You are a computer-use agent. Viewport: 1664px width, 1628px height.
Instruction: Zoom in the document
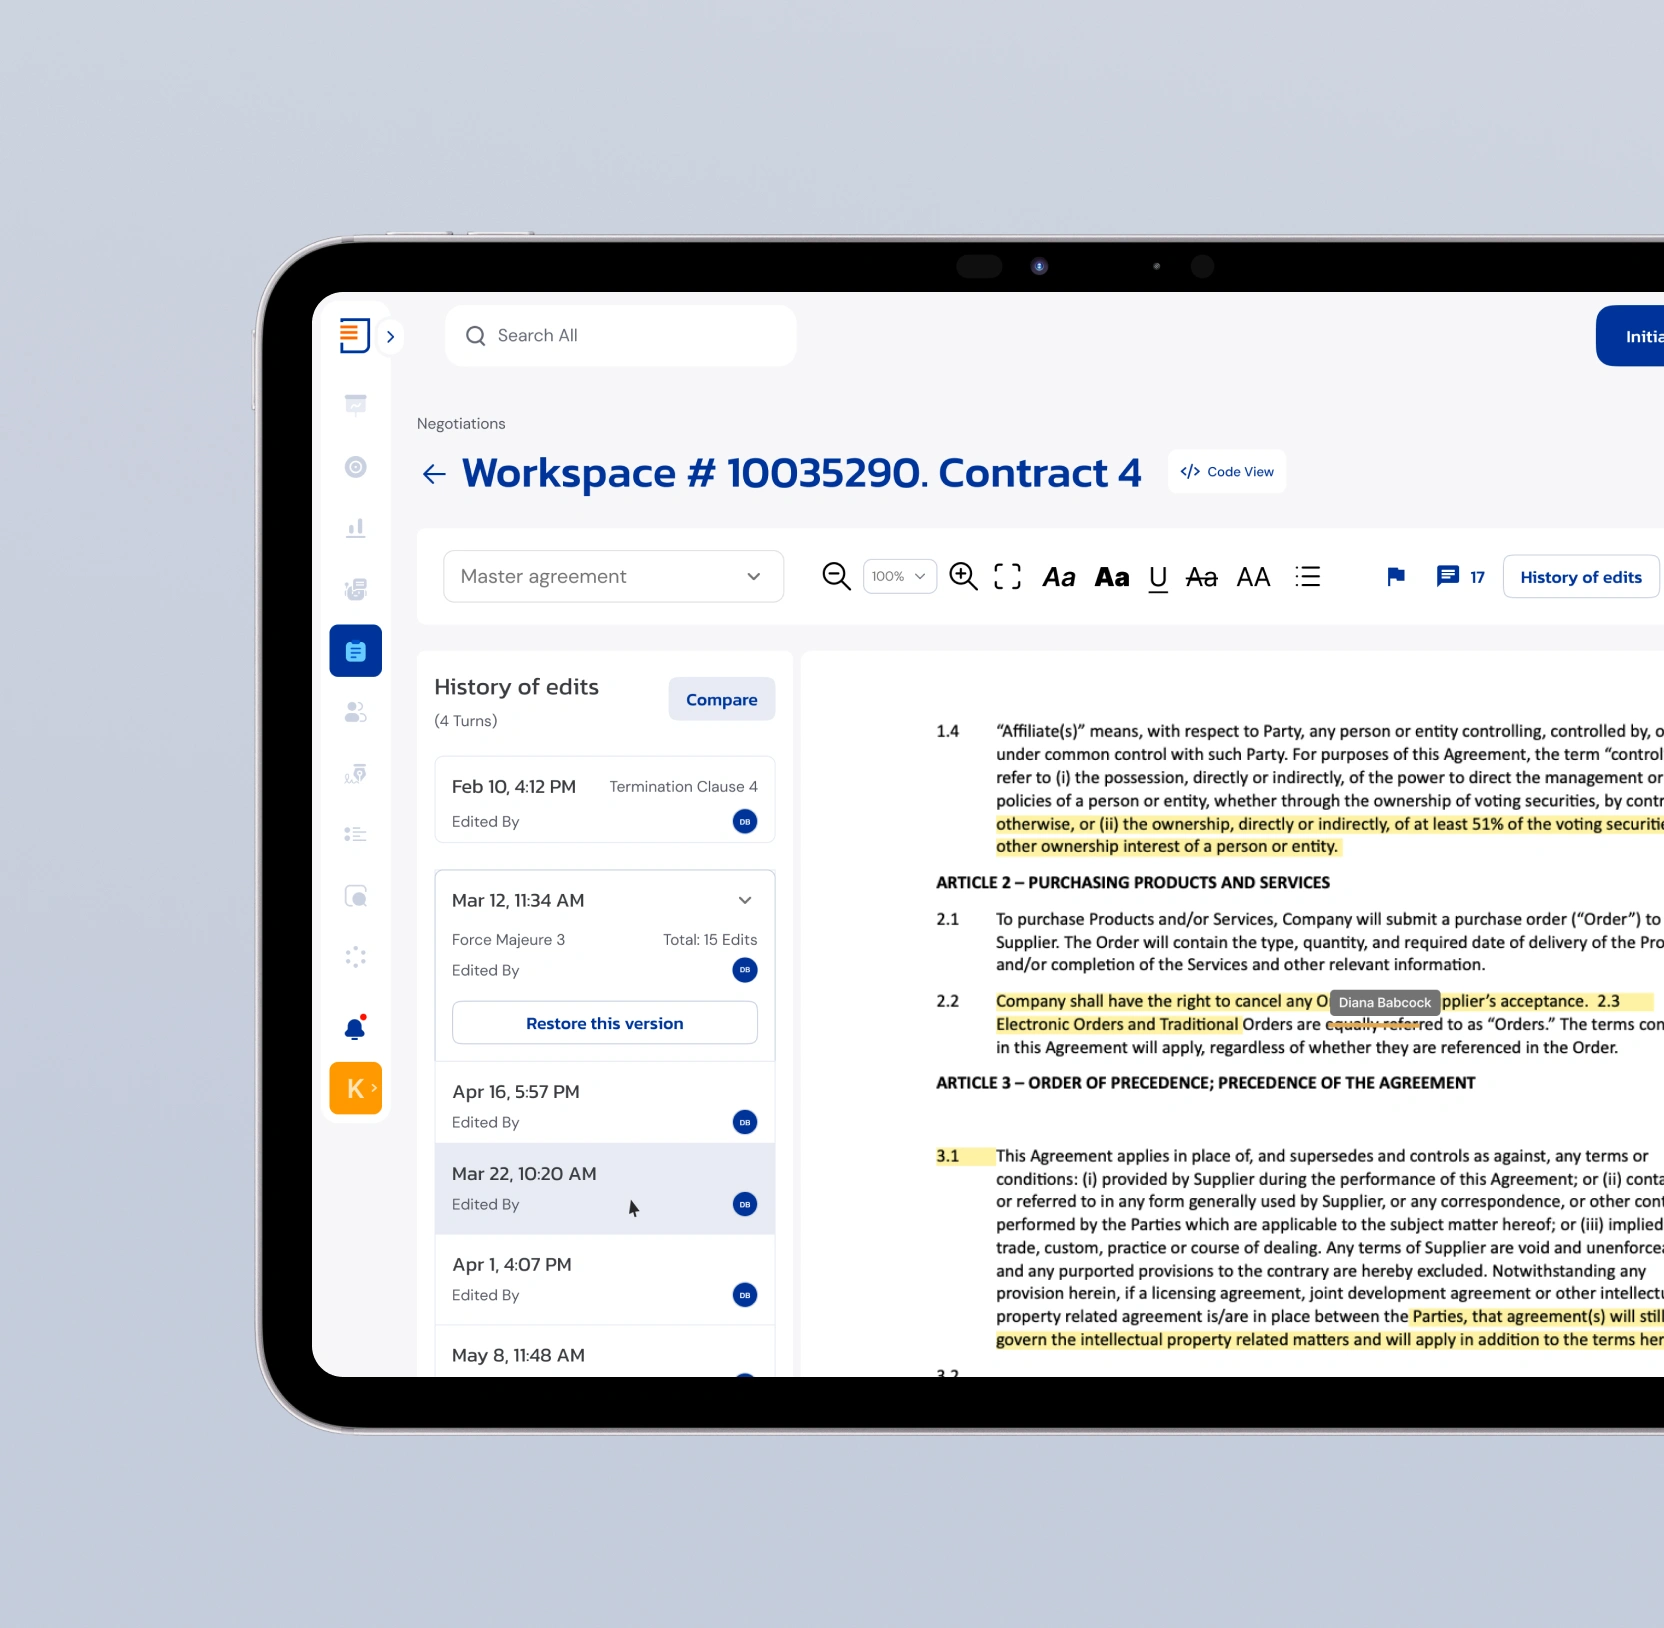(963, 577)
